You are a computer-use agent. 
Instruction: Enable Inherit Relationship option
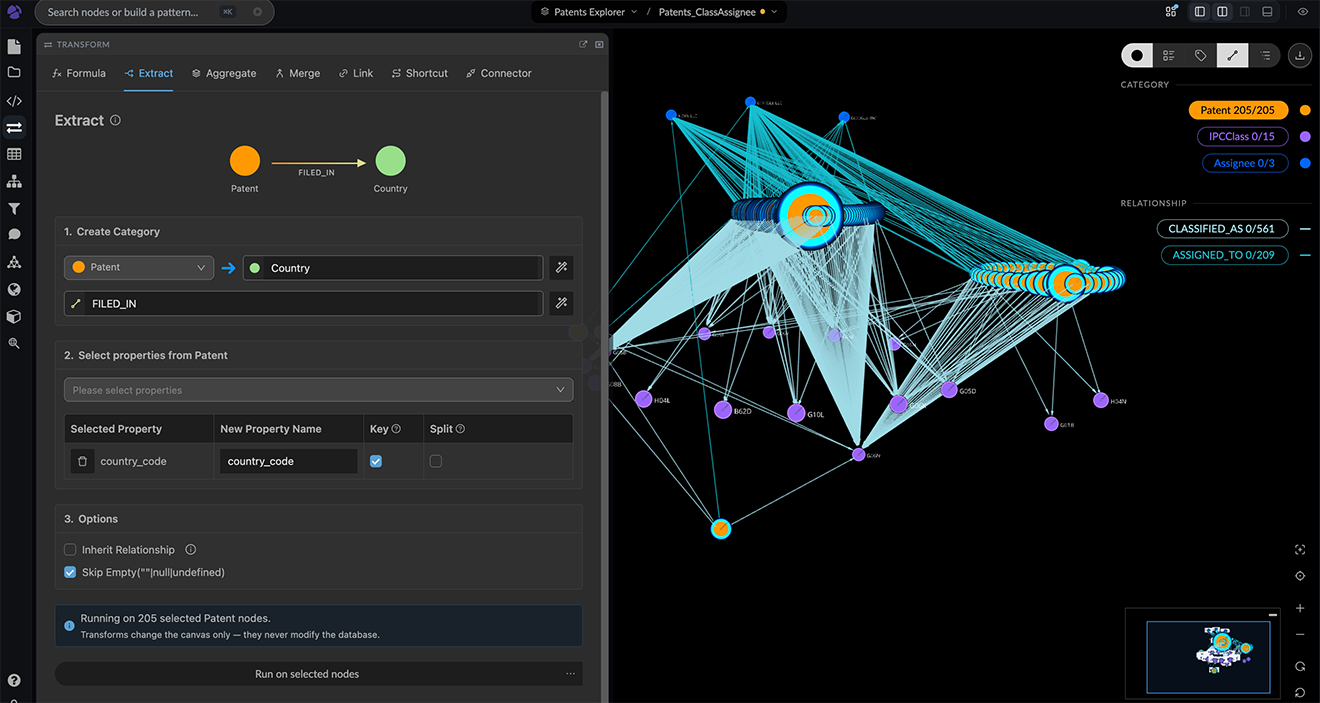click(x=70, y=549)
